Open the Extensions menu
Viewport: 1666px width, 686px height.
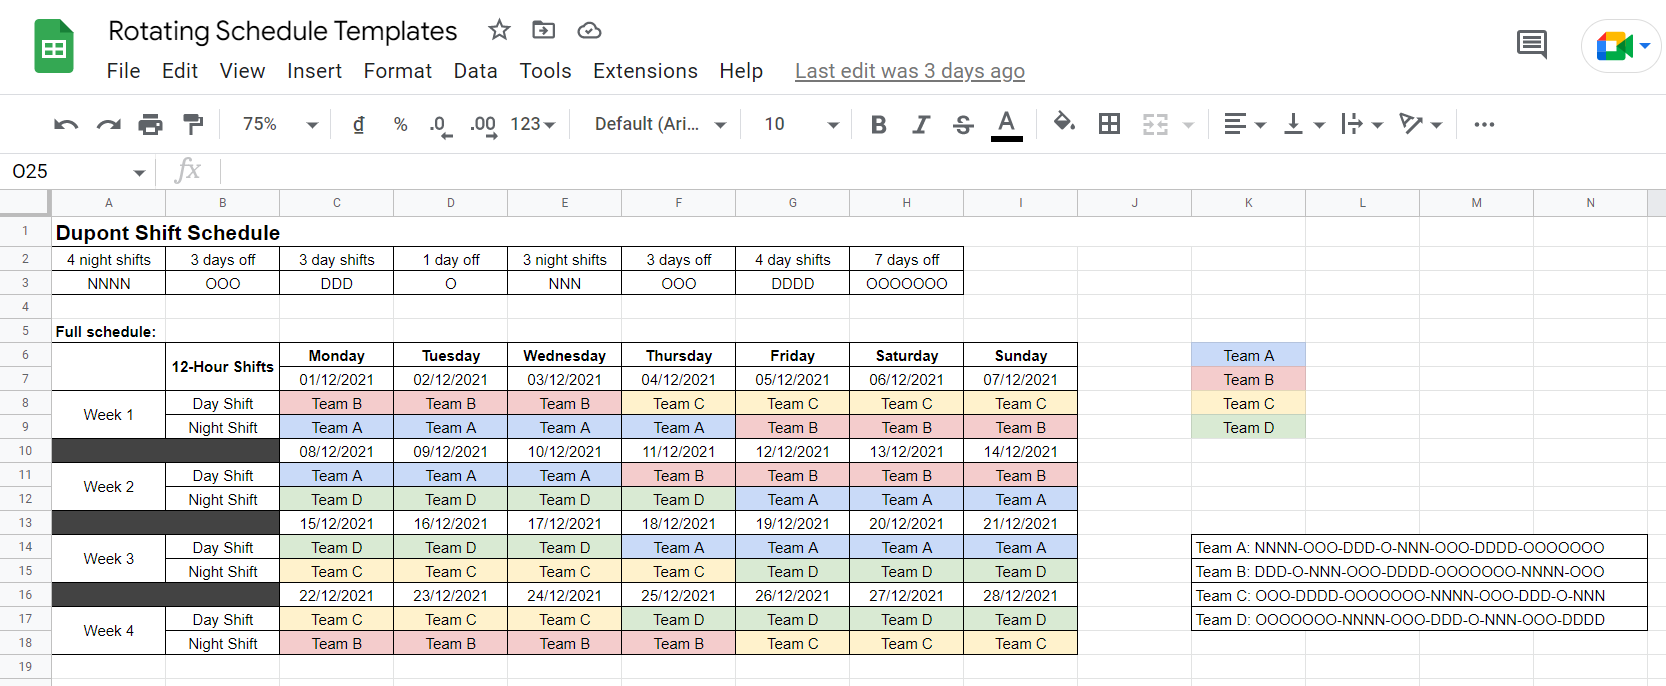pos(645,71)
